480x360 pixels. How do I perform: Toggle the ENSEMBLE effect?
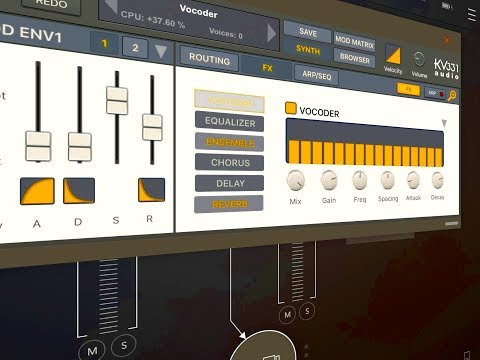[x=230, y=142]
